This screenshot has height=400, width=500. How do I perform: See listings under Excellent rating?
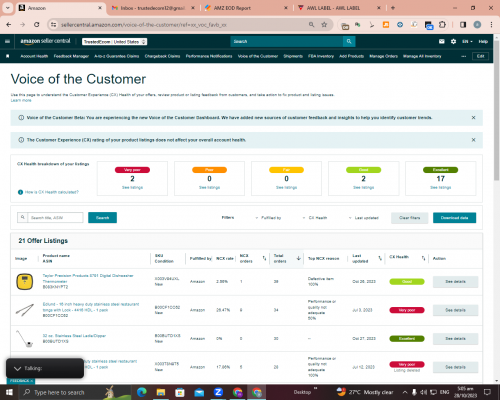click(440, 188)
